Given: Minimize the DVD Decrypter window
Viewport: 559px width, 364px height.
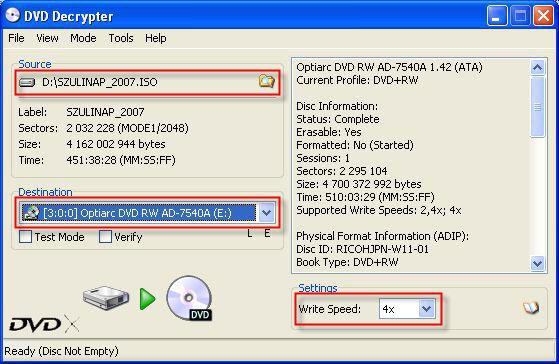Looking at the screenshot, I should pyautogui.click(x=497, y=16).
